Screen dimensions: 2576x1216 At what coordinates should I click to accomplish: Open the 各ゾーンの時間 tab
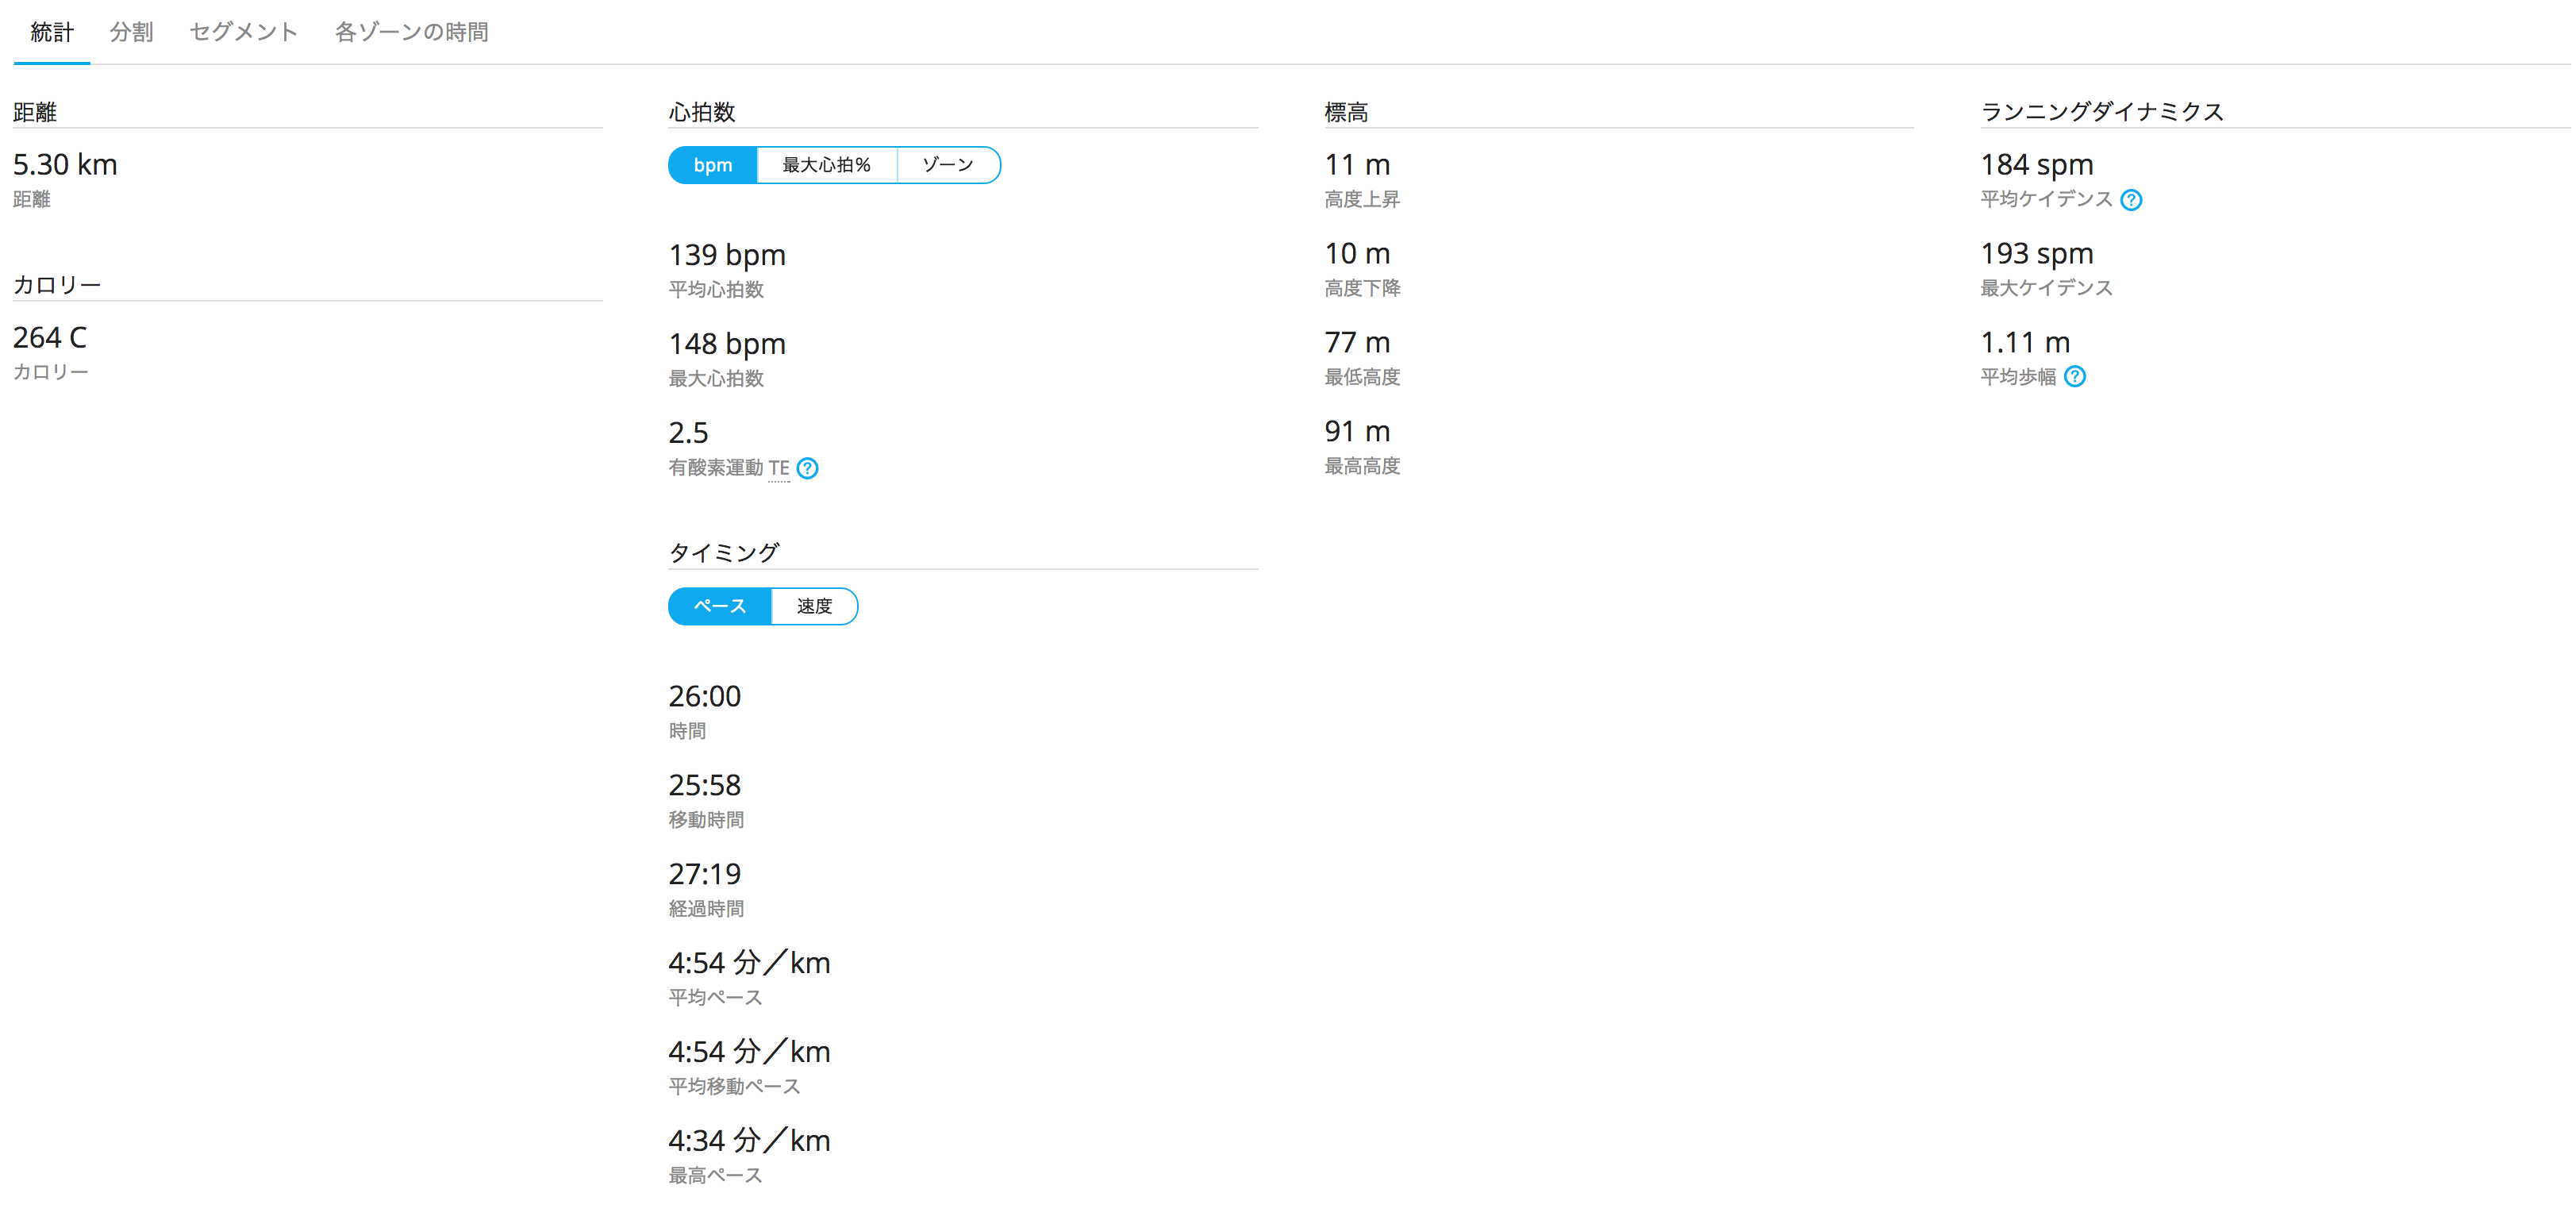(x=411, y=32)
